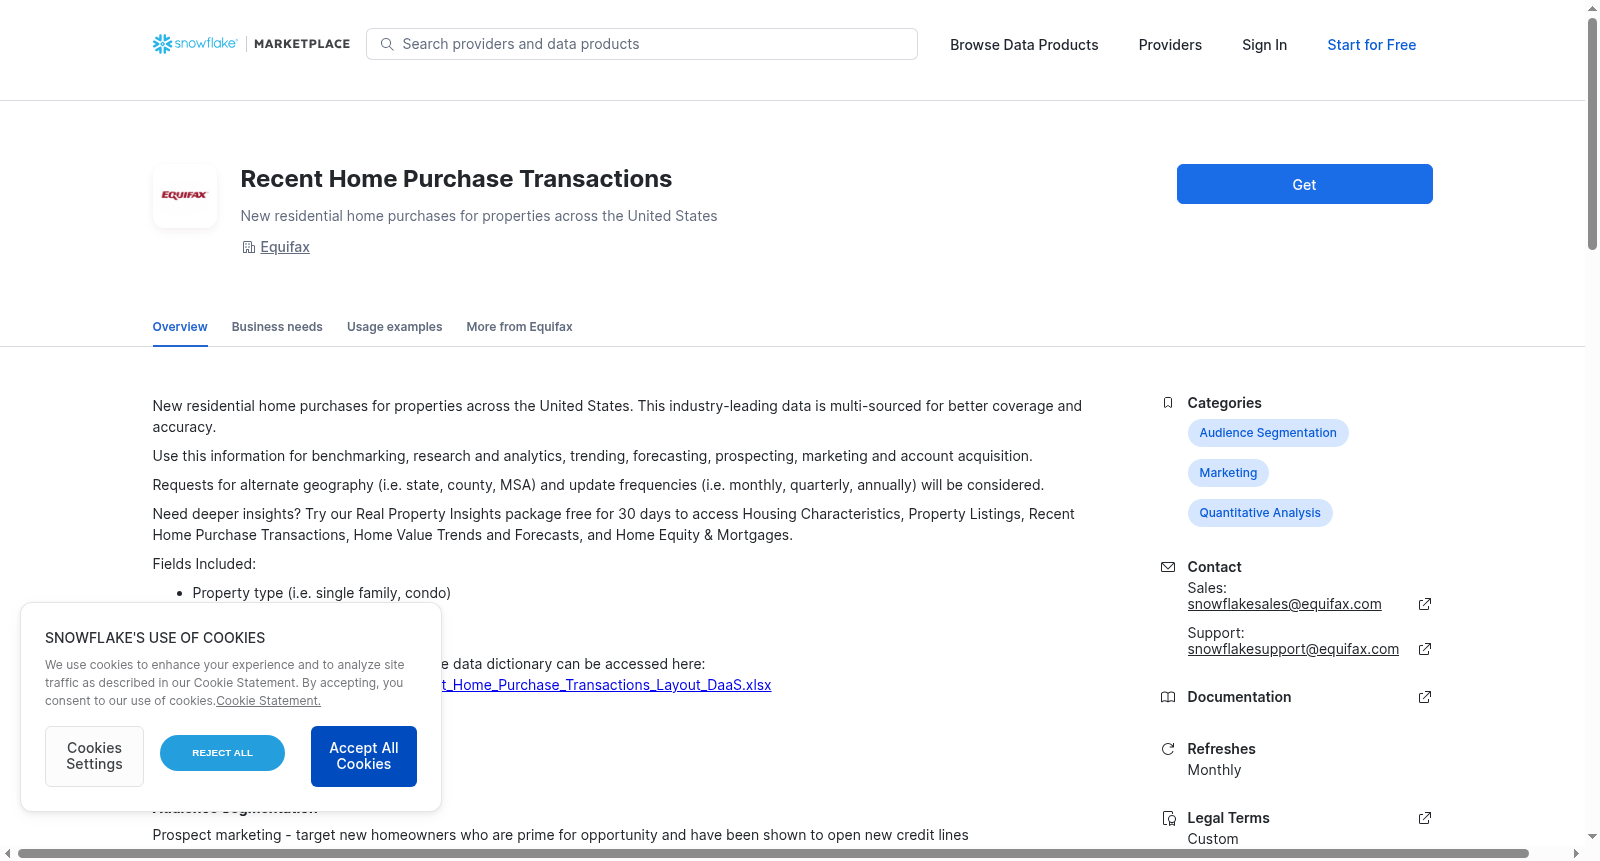Open the Cookie Statement link
1600x861 pixels.
coord(268,701)
